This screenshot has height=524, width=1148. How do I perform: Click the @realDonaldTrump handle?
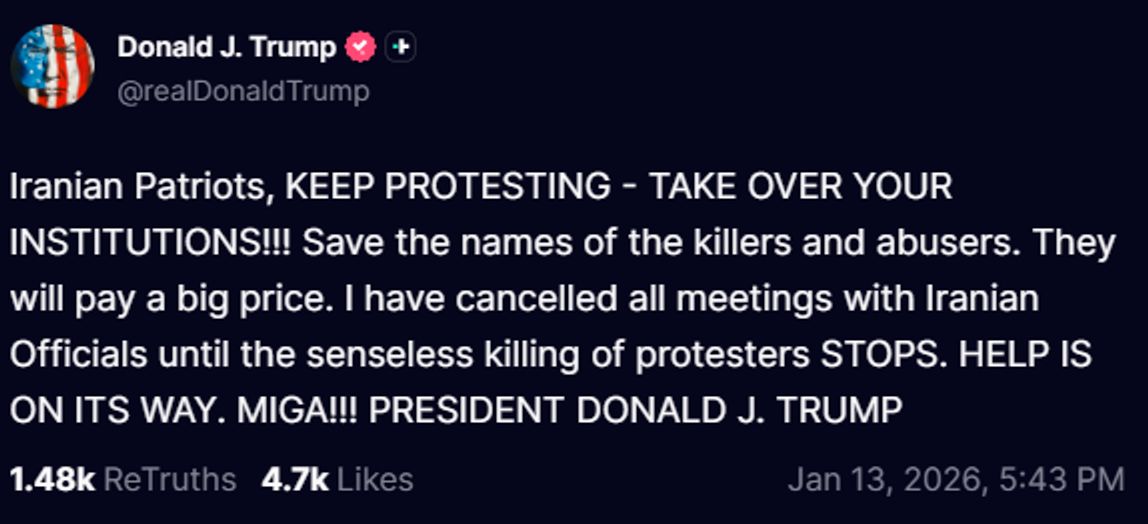tap(243, 91)
